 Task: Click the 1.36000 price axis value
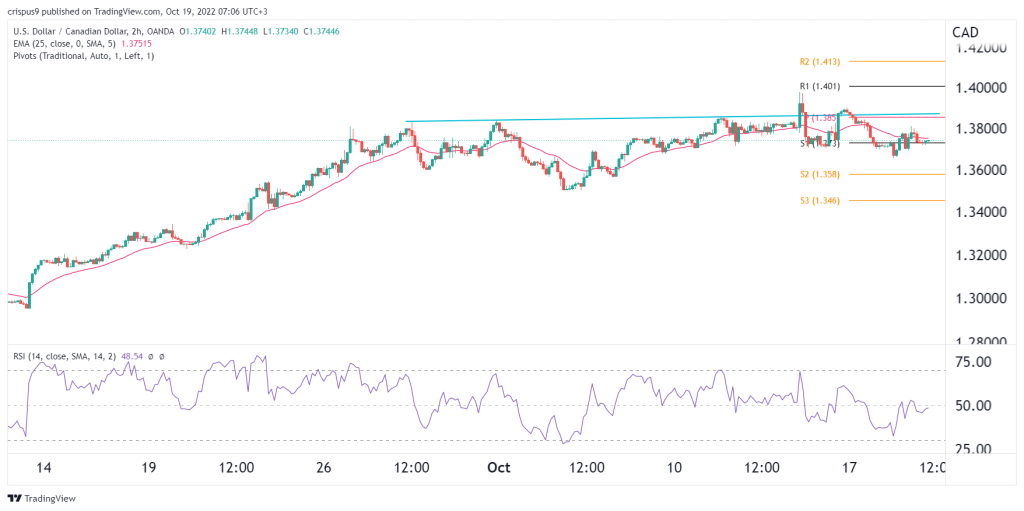(982, 171)
